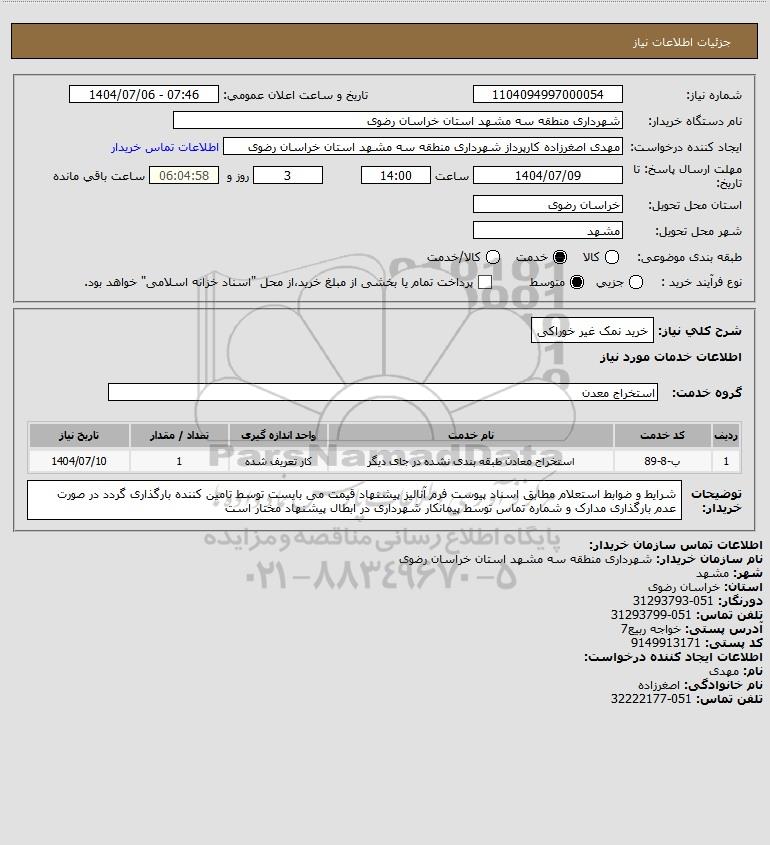Image resolution: width=770 pixels, height=845 pixels.
Task: Select the کالا radio button
Action: 612,257
